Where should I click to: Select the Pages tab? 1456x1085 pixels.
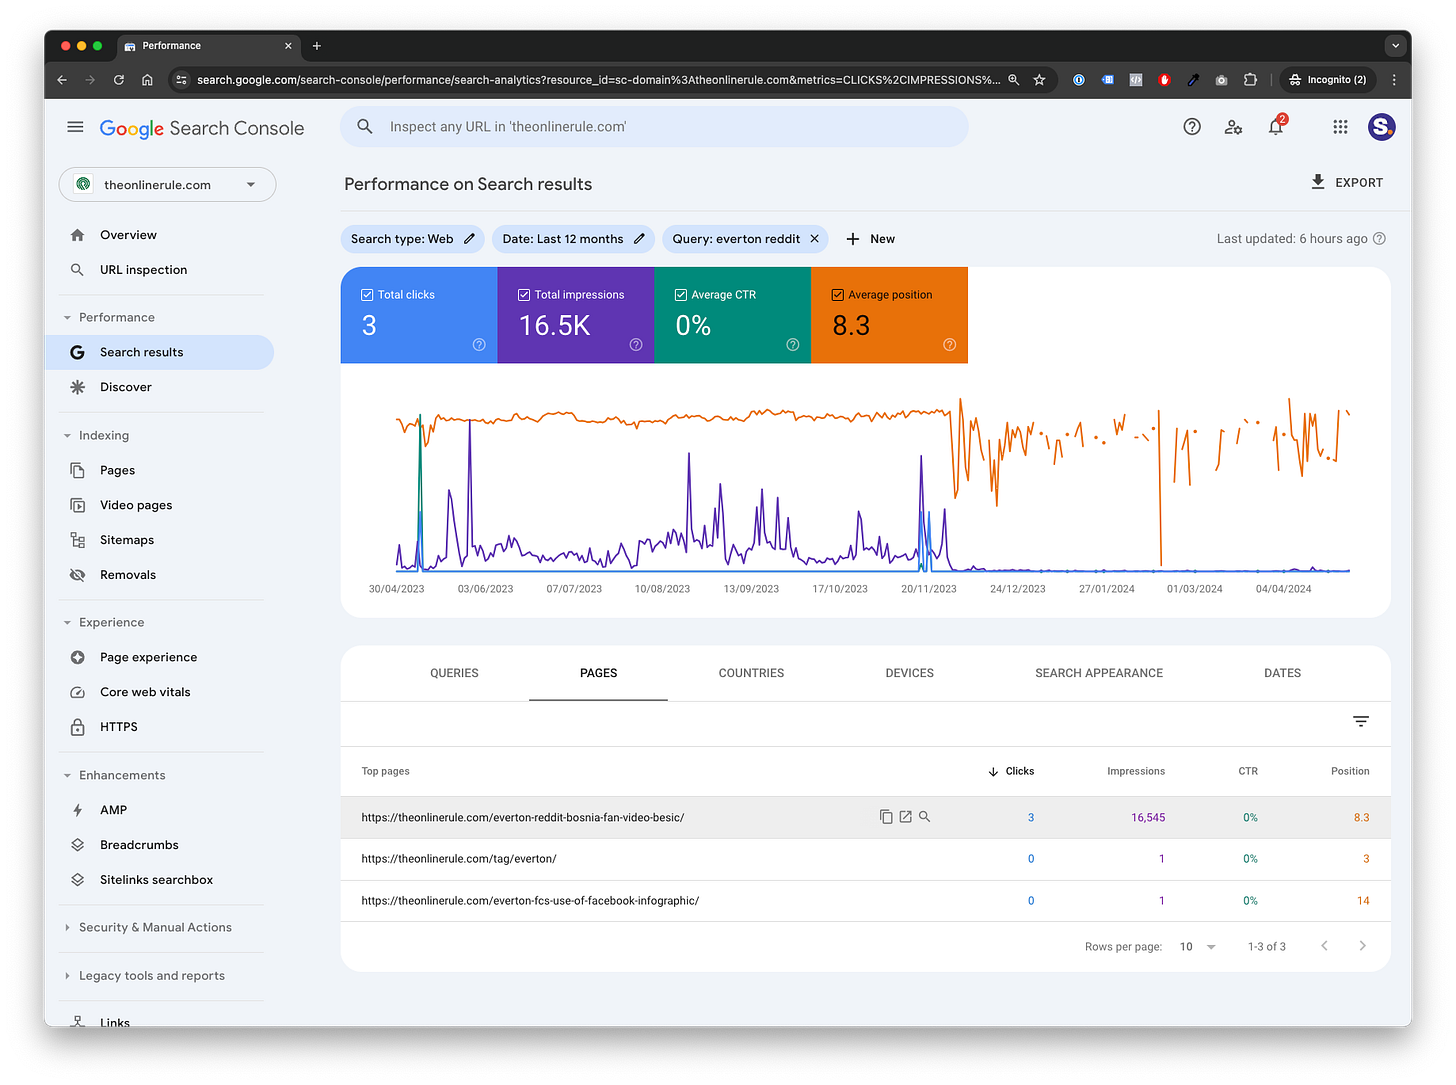point(598,673)
